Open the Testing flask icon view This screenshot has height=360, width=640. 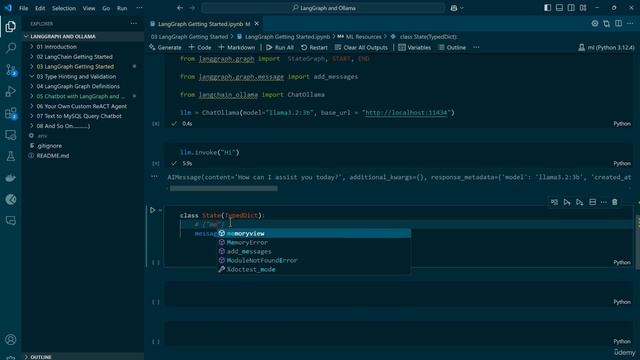11,156
